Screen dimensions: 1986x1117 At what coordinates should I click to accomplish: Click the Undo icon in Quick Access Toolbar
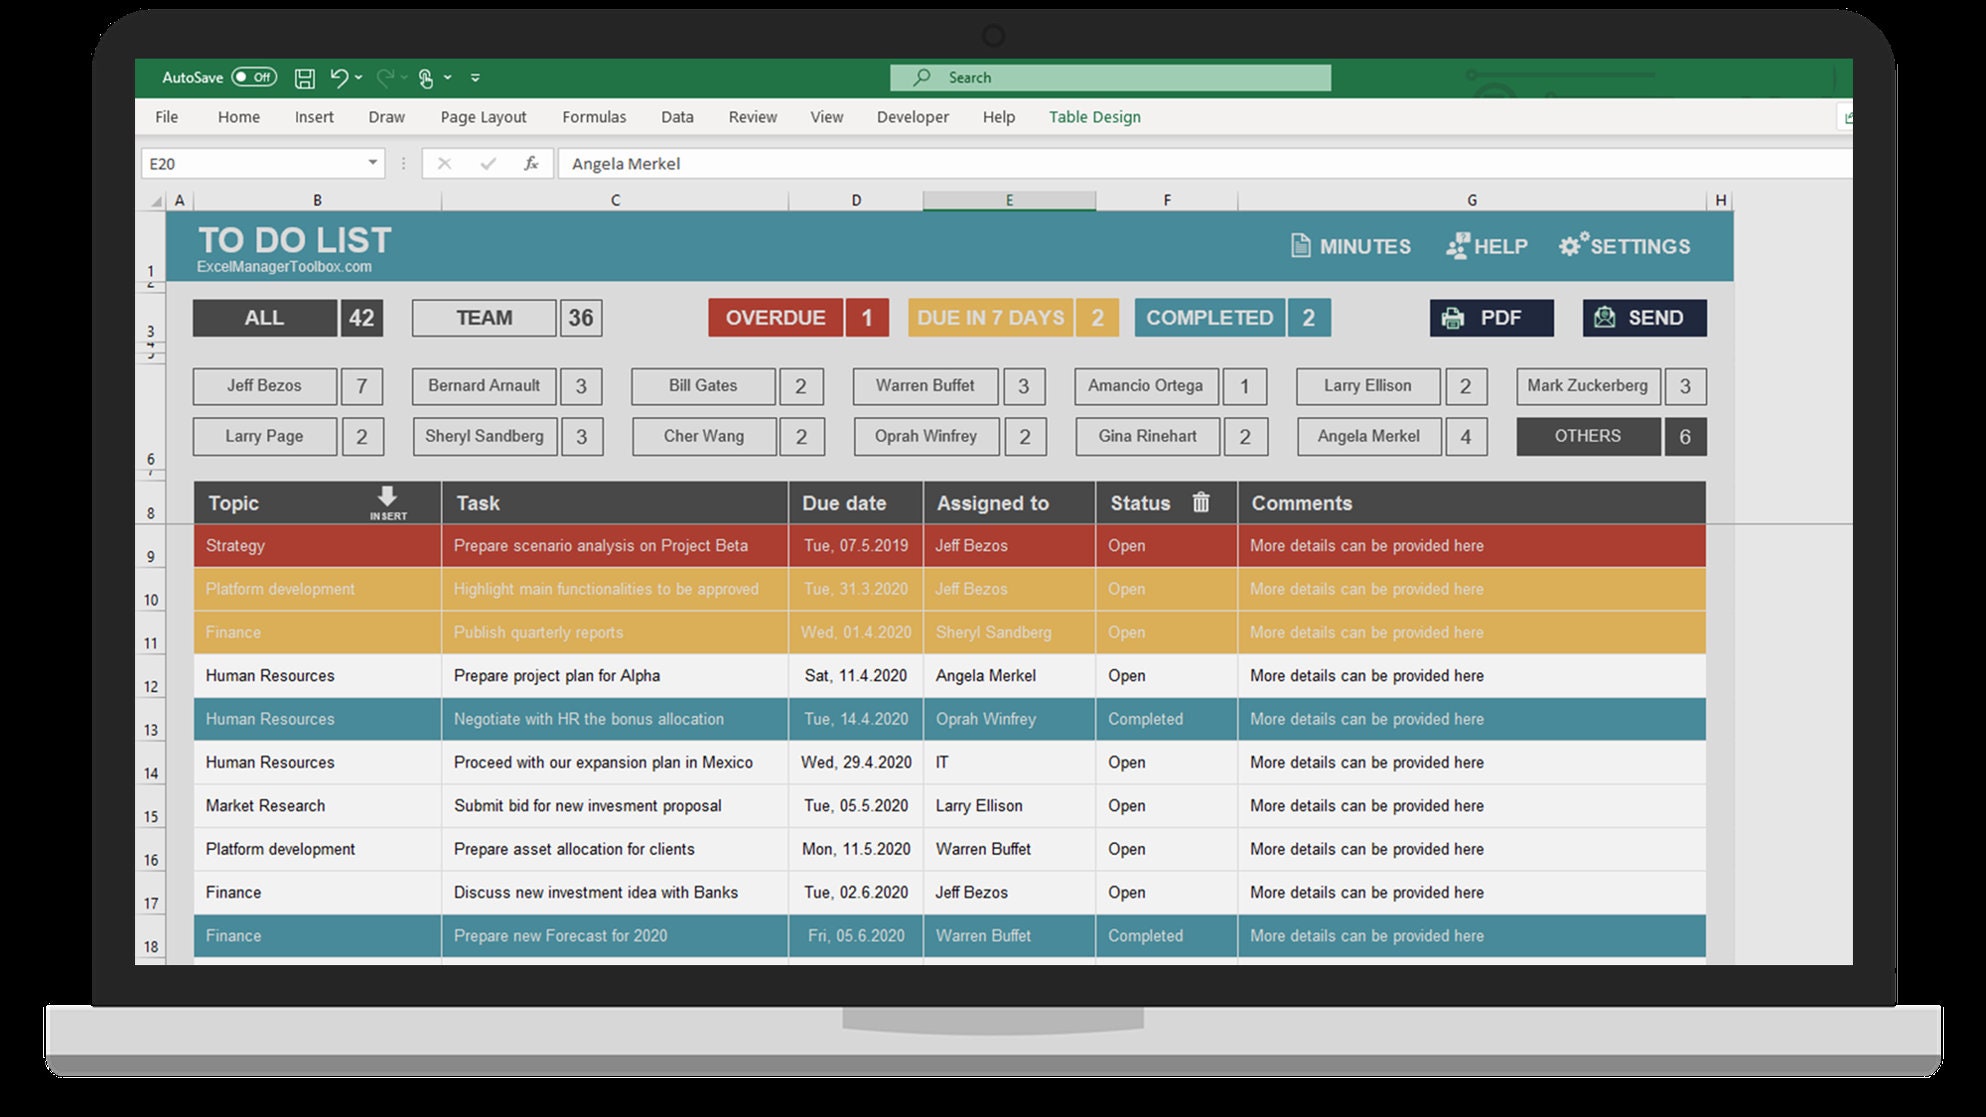pos(340,77)
